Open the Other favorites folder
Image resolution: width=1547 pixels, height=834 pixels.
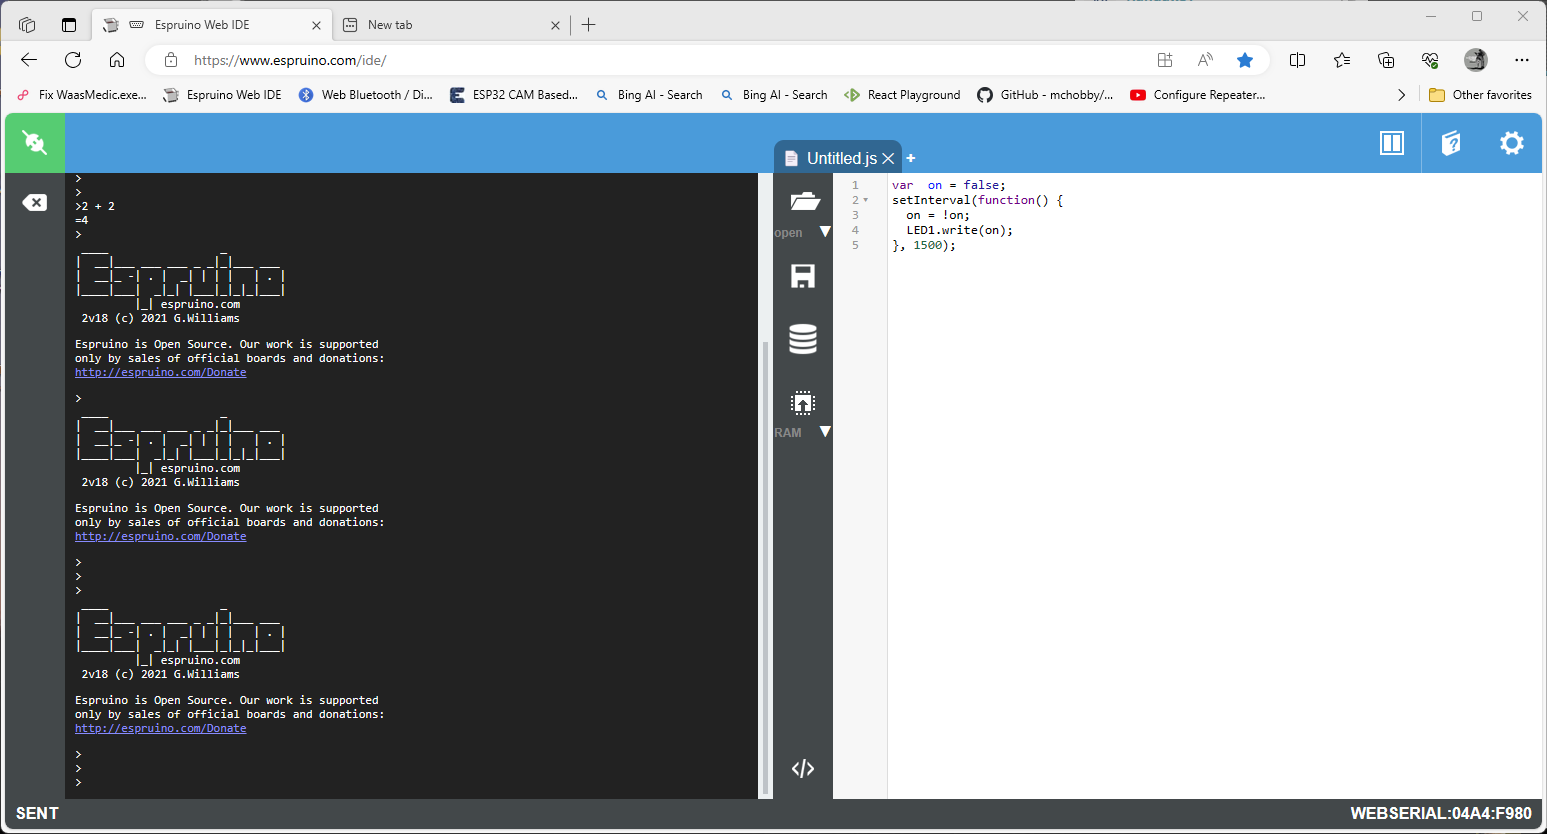pos(1481,95)
